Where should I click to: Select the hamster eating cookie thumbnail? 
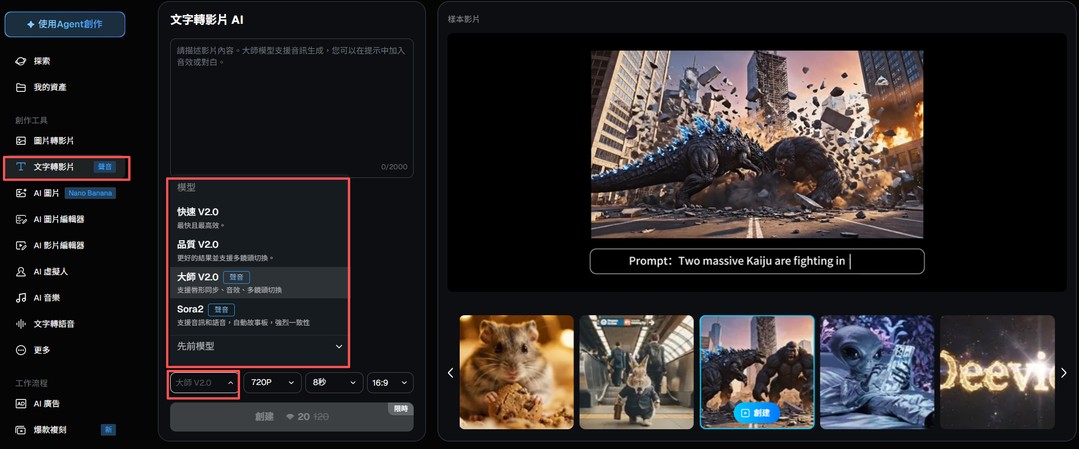[516, 372]
